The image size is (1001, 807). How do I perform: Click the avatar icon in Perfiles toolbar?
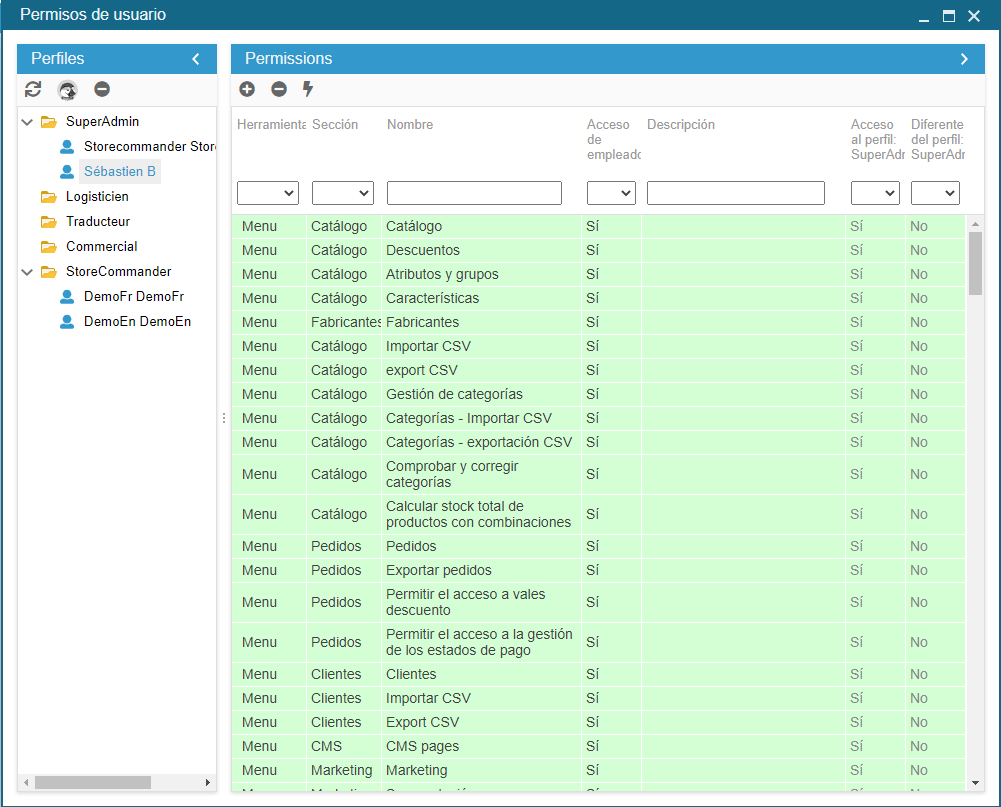pos(67,90)
